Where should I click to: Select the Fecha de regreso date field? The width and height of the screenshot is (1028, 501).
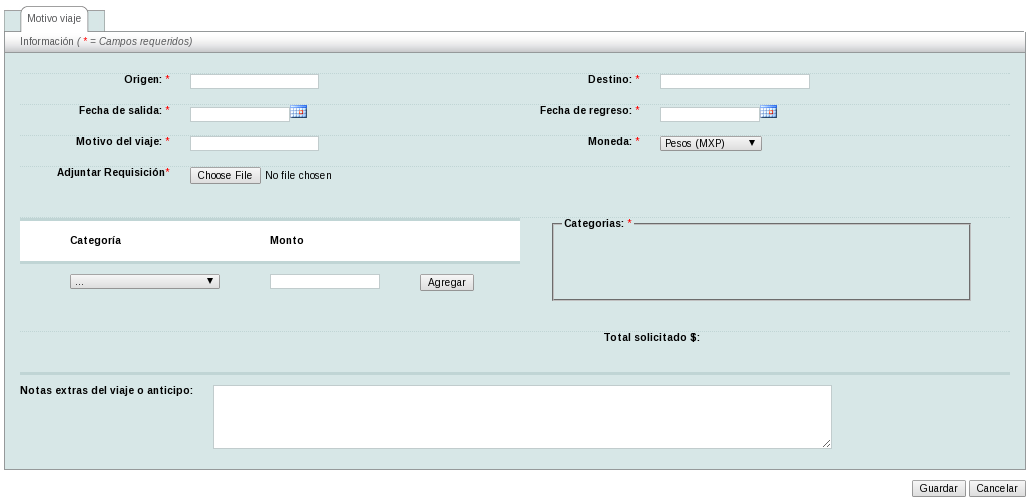(x=709, y=114)
